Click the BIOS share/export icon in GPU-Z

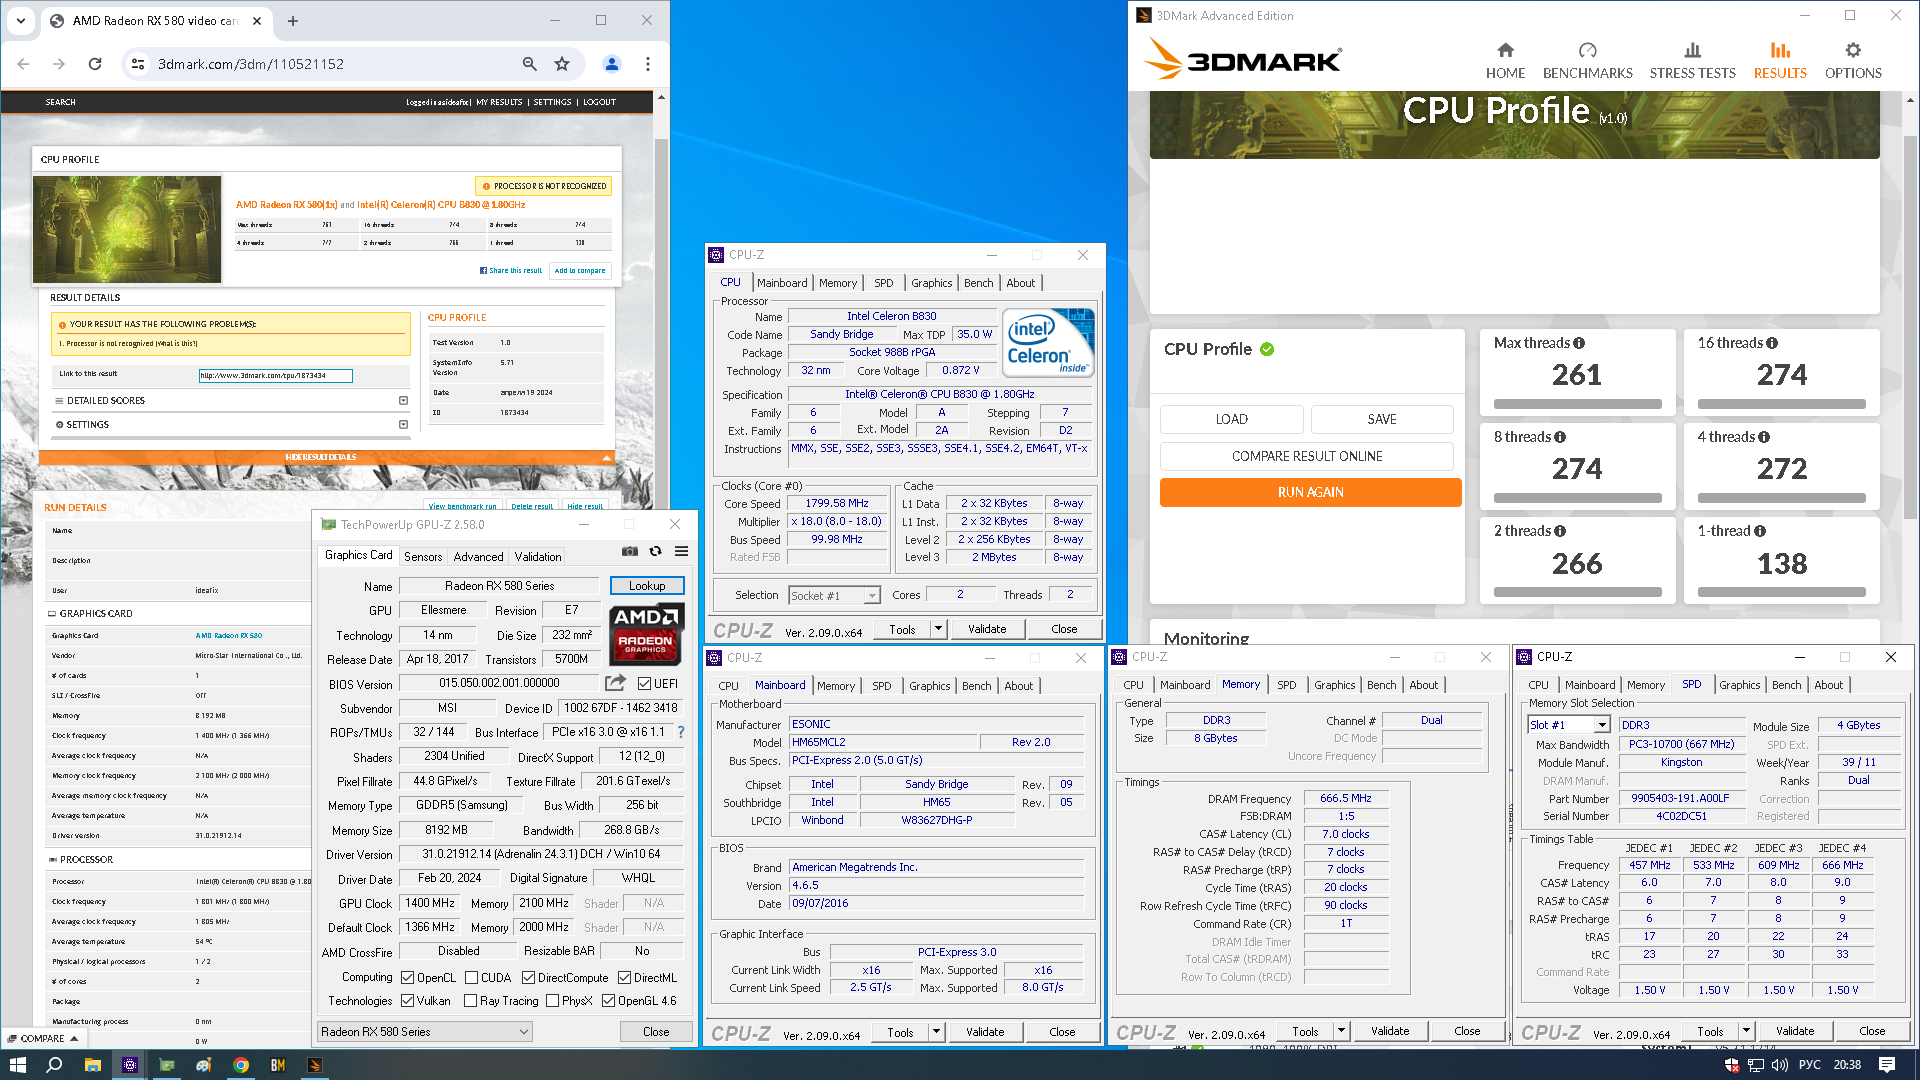click(615, 683)
